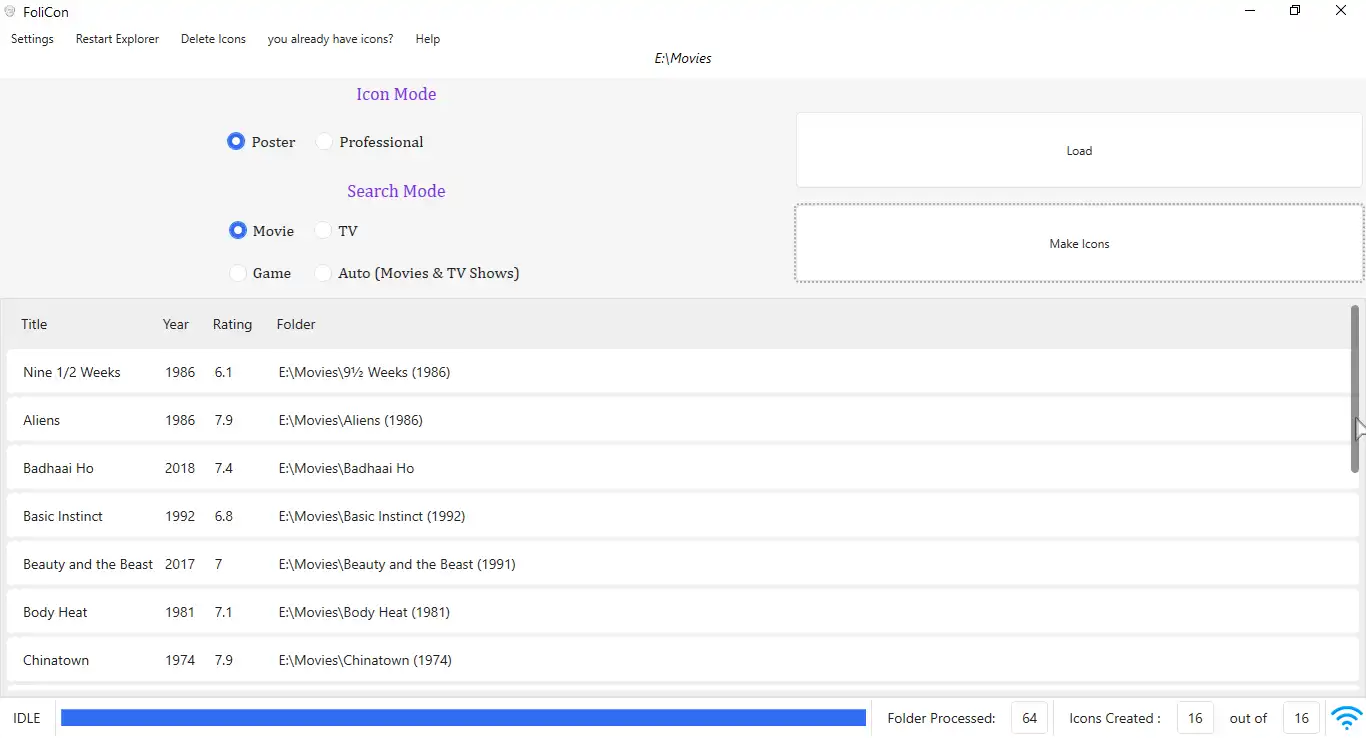Open the Settings menu

tap(32, 39)
